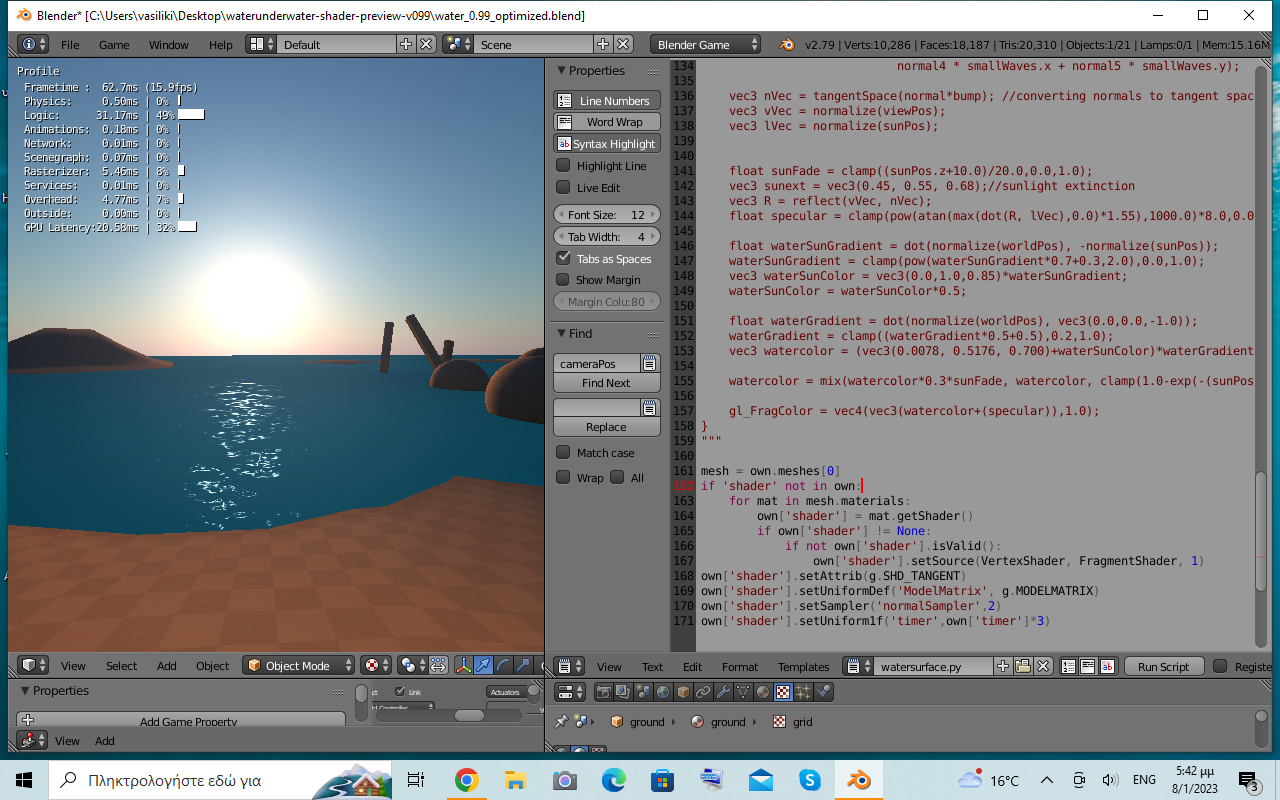Viewport: 1280px width, 800px height.
Task: Open the File menu
Action: (70, 45)
